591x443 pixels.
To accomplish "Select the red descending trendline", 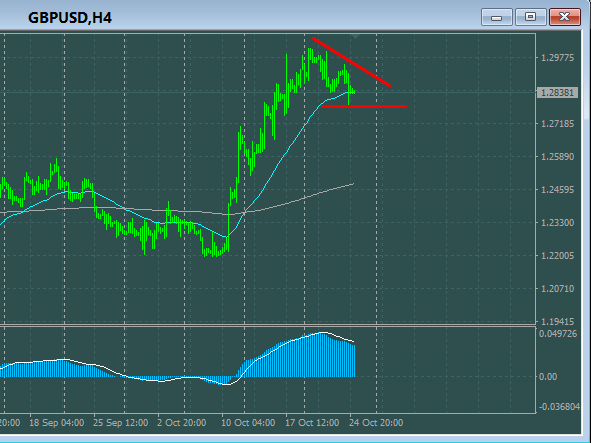I will pyautogui.click(x=351, y=62).
